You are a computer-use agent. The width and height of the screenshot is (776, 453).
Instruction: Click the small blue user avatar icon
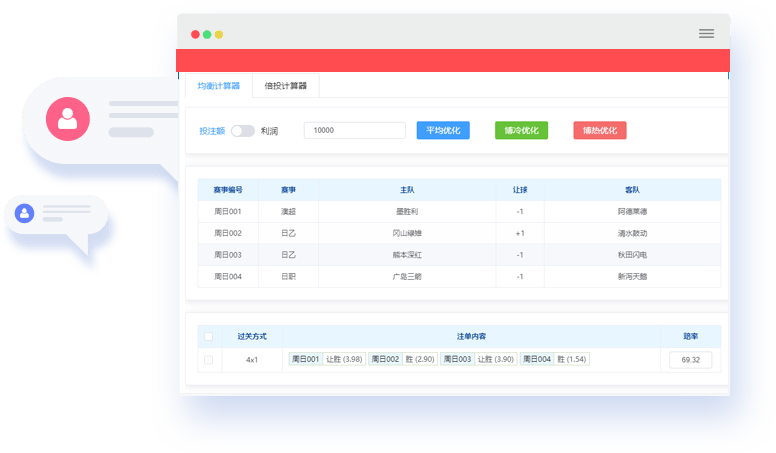[24, 213]
